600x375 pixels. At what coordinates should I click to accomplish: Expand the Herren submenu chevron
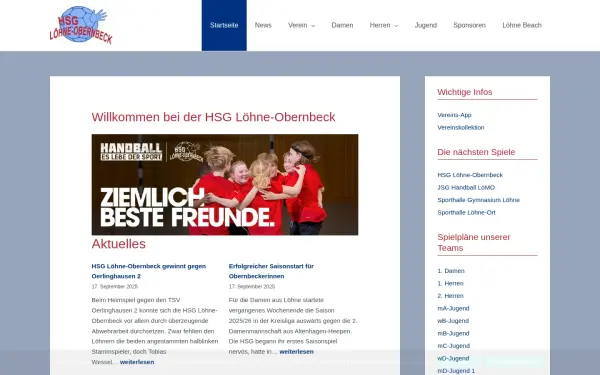396,26
